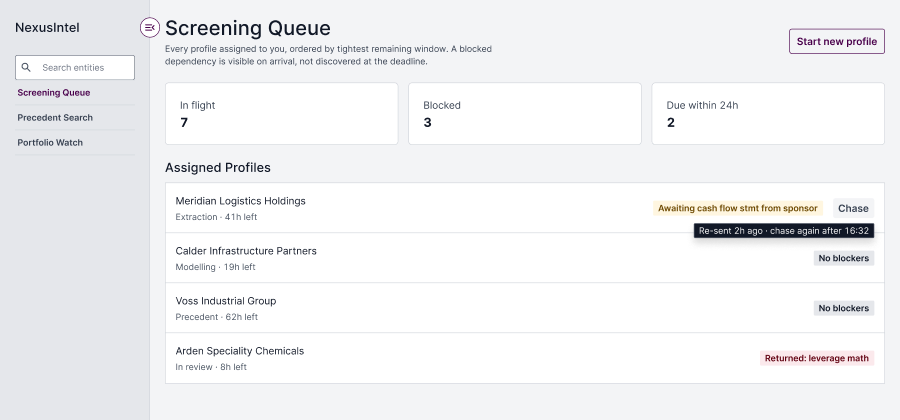Click the NexusIntel logo text
Image resolution: width=900 pixels, height=420 pixels.
(x=47, y=28)
